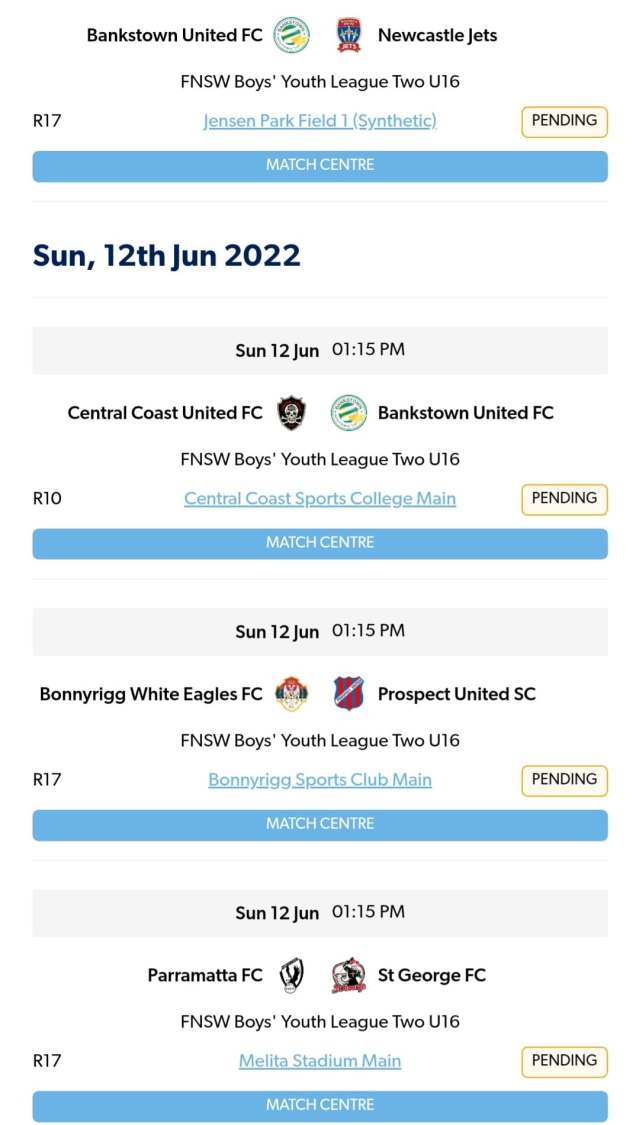Click the R17 label on the Bonnyrigg fixture
The height and width of the screenshot is (1125, 636).
(45, 780)
